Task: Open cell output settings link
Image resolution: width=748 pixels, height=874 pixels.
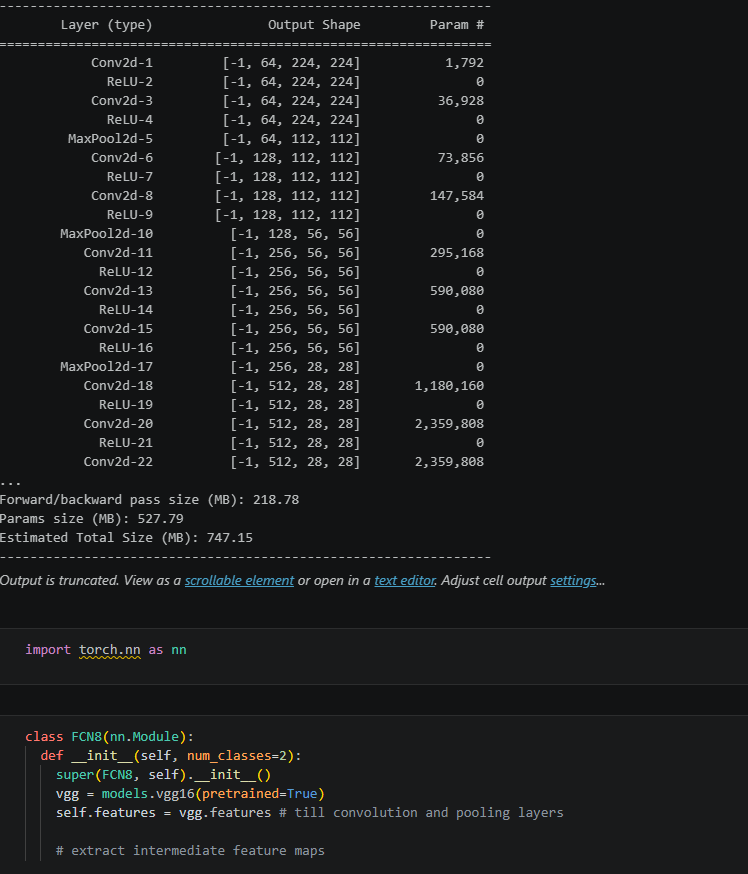Action: (573, 580)
